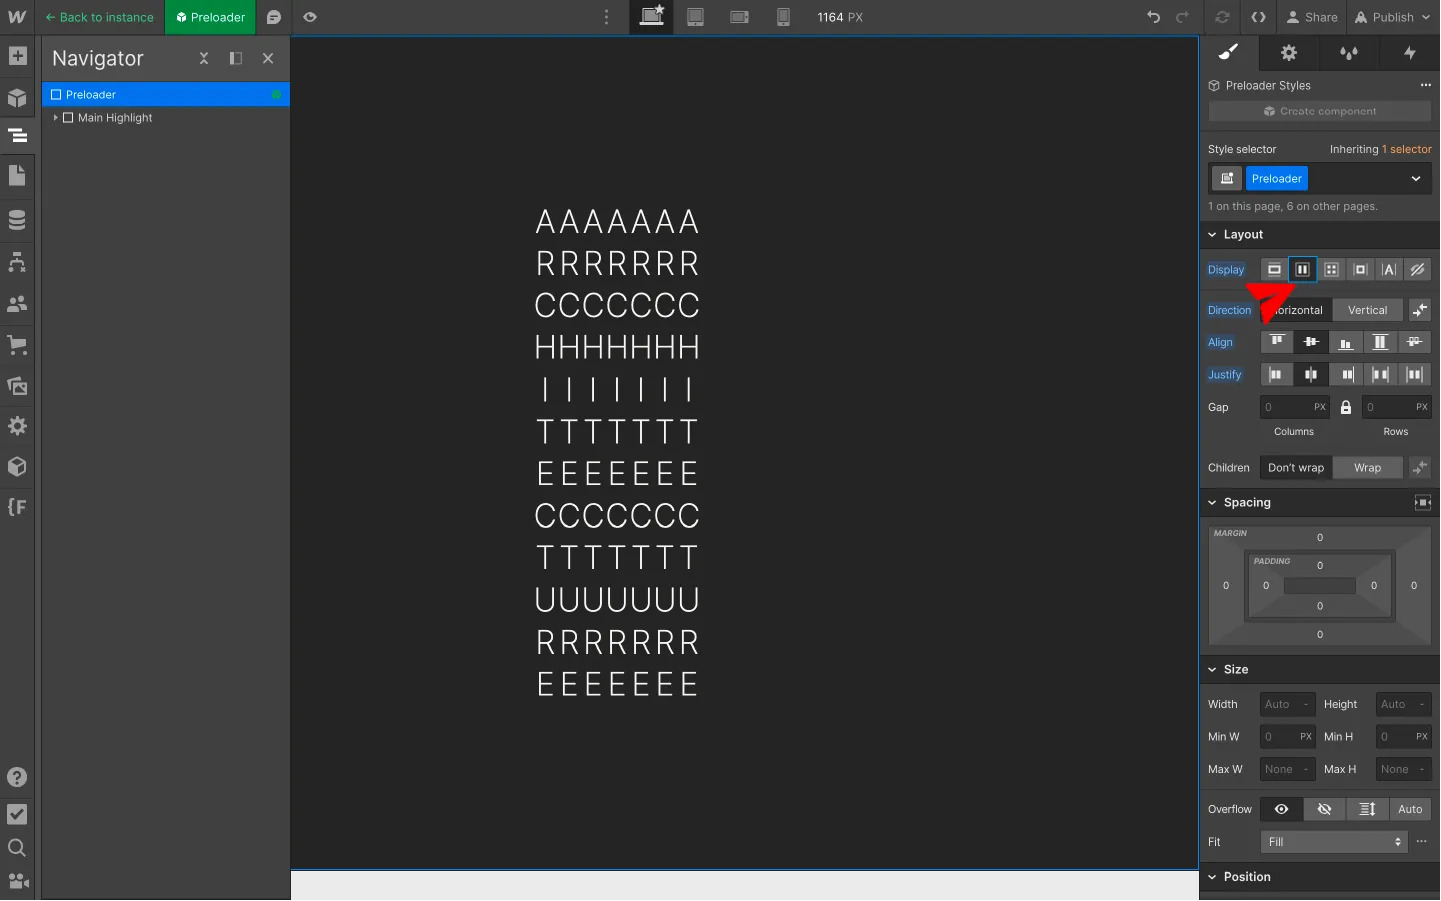Click the Webflow logo menu
The image size is (1441, 901).
(x=17, y=17)
